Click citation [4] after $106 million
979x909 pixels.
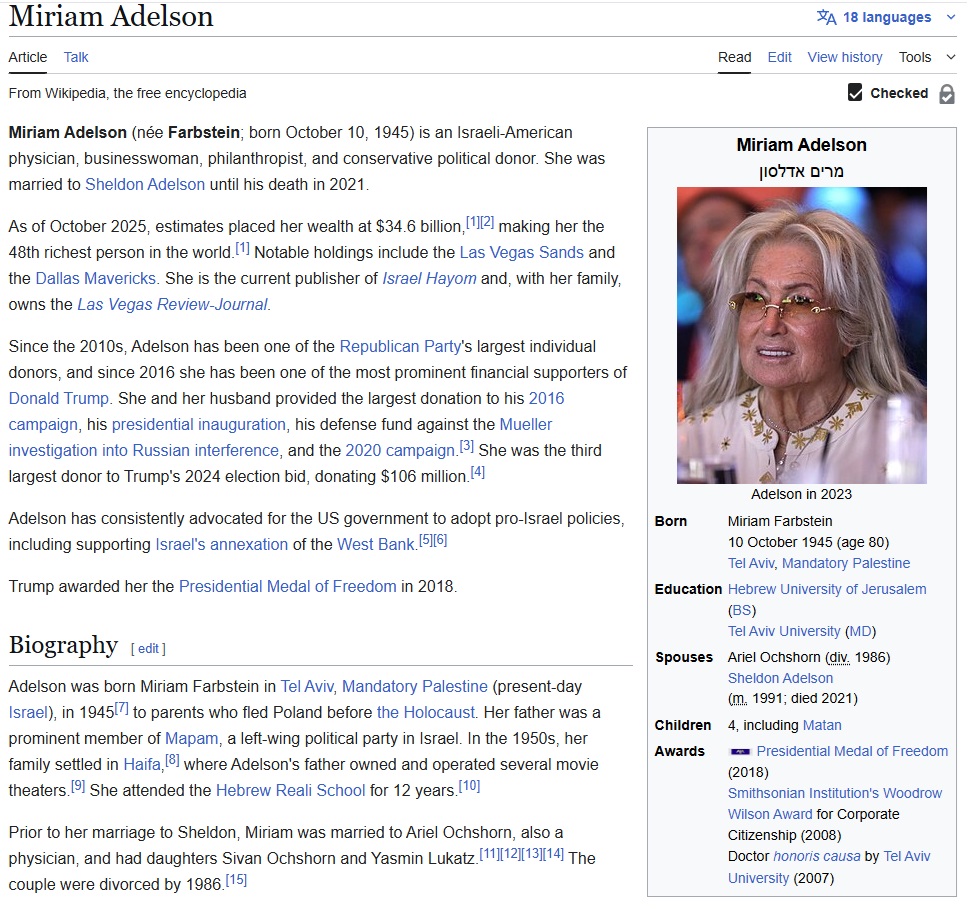[478, 472]
